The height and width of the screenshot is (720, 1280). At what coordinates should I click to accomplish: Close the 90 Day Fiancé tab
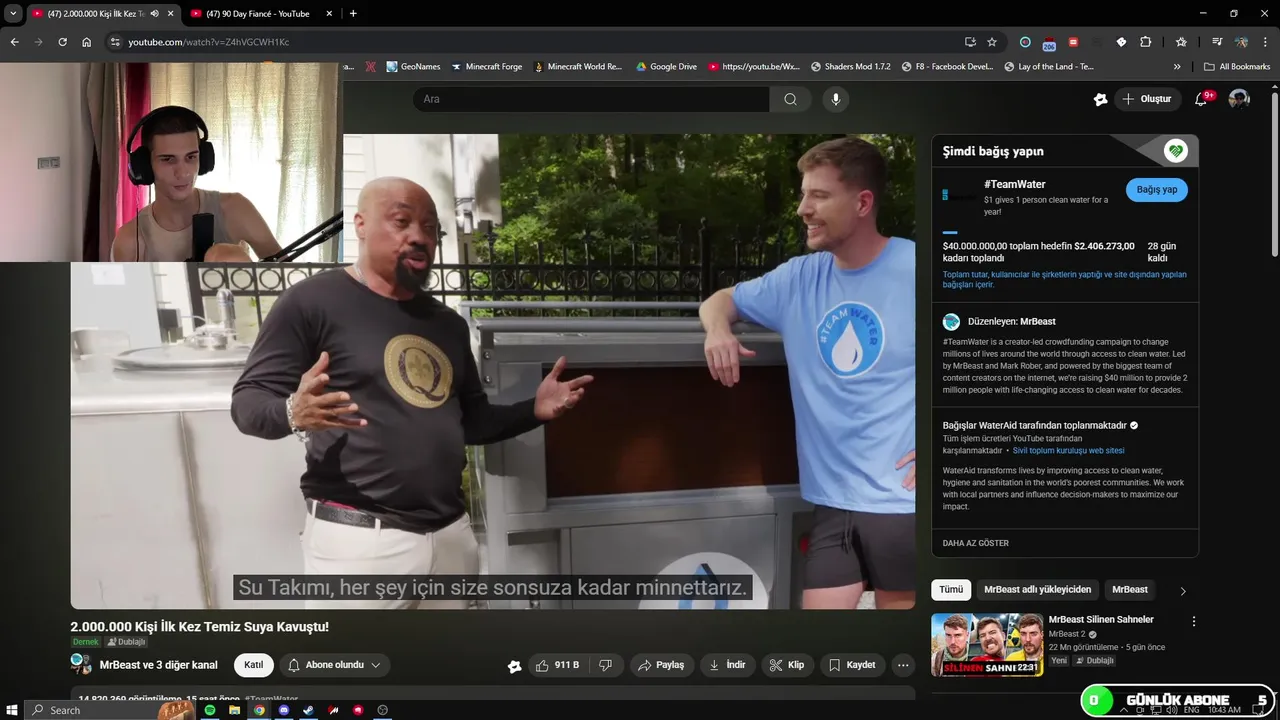tap(327, 14)
